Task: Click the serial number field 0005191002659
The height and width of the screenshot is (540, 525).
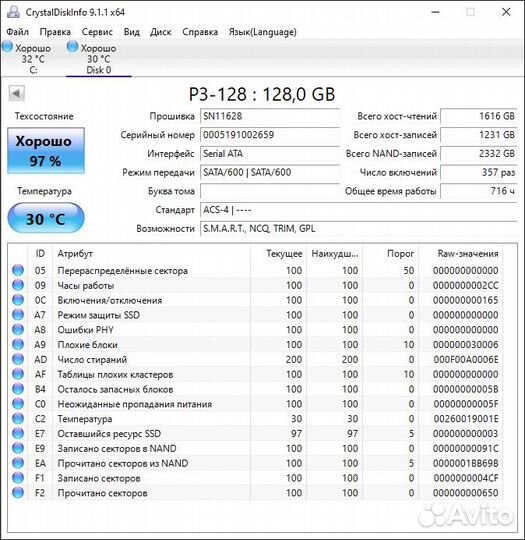Action: [x=270, y=135]
